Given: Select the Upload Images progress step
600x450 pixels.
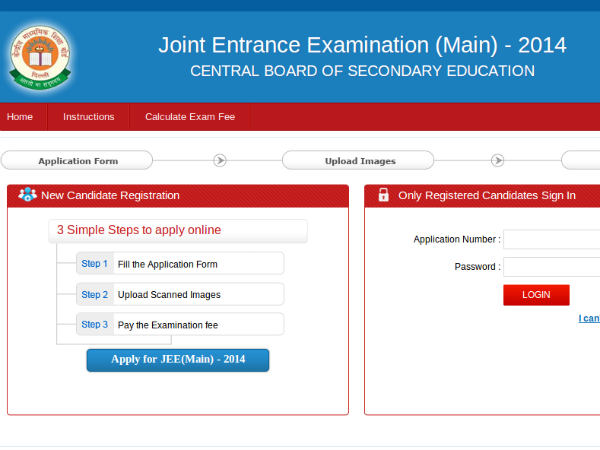Looking at the screenshot, I should (x=359, y=160).
